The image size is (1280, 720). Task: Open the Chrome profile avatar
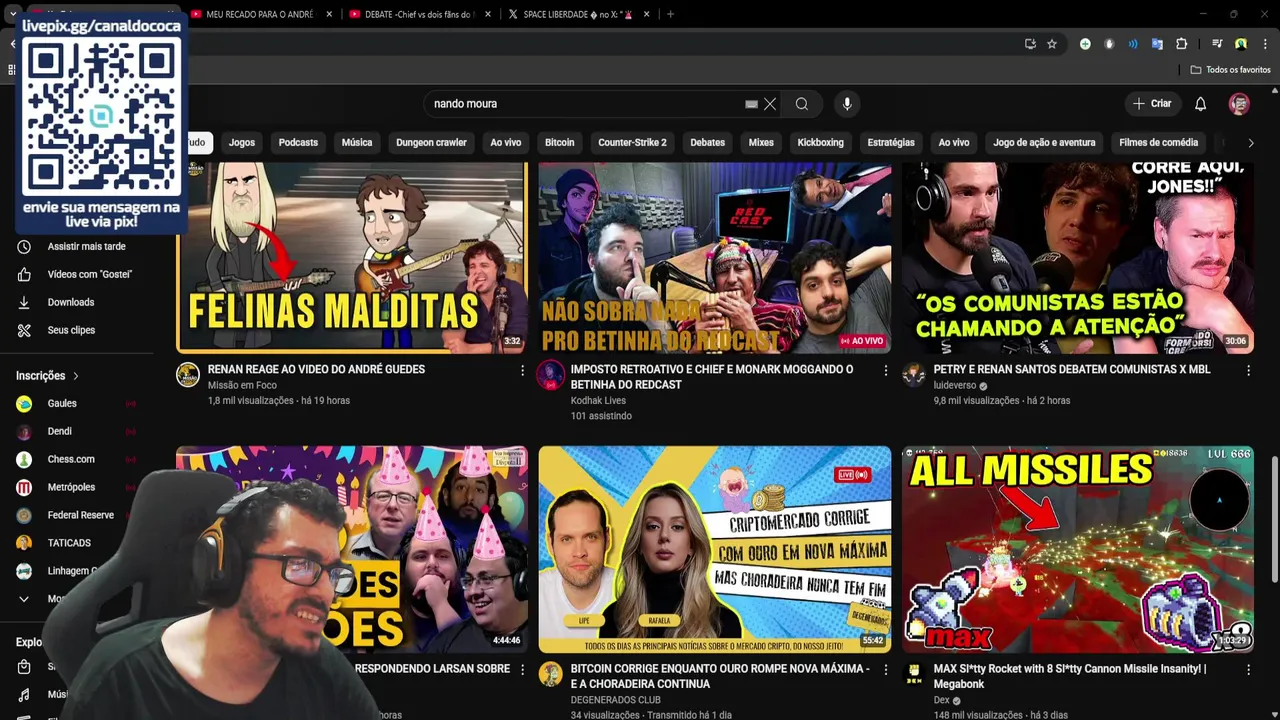point(1241,44)
